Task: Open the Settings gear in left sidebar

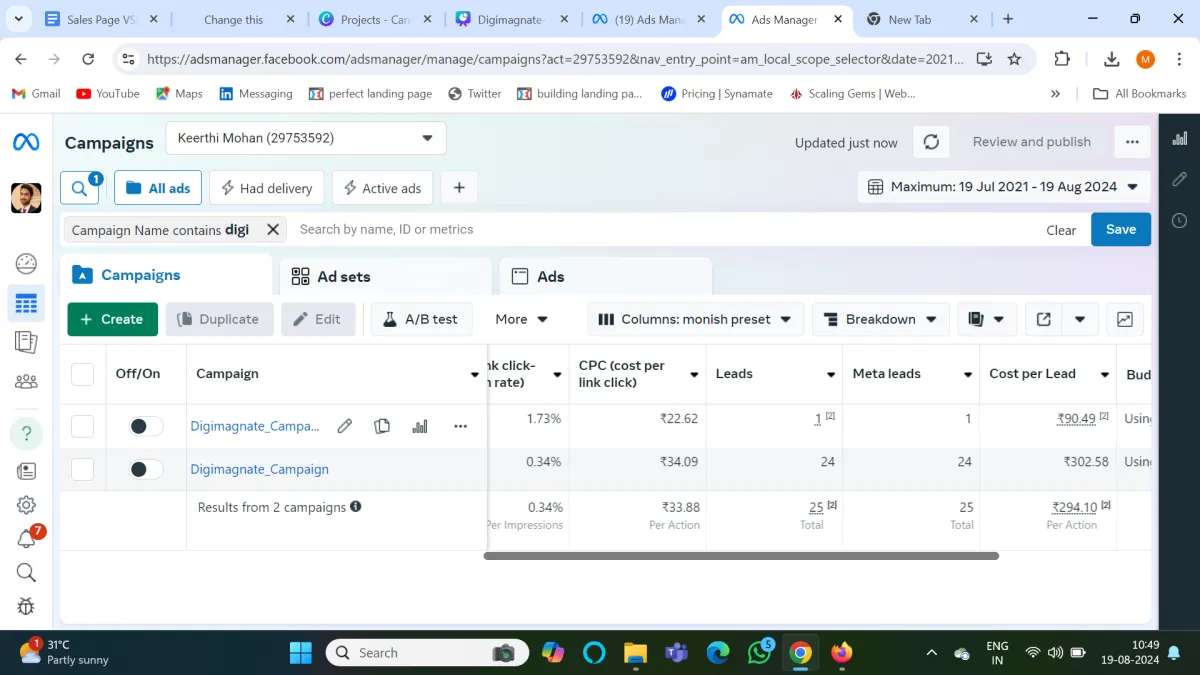Action: pyautogui.click(x=26, y=505)
